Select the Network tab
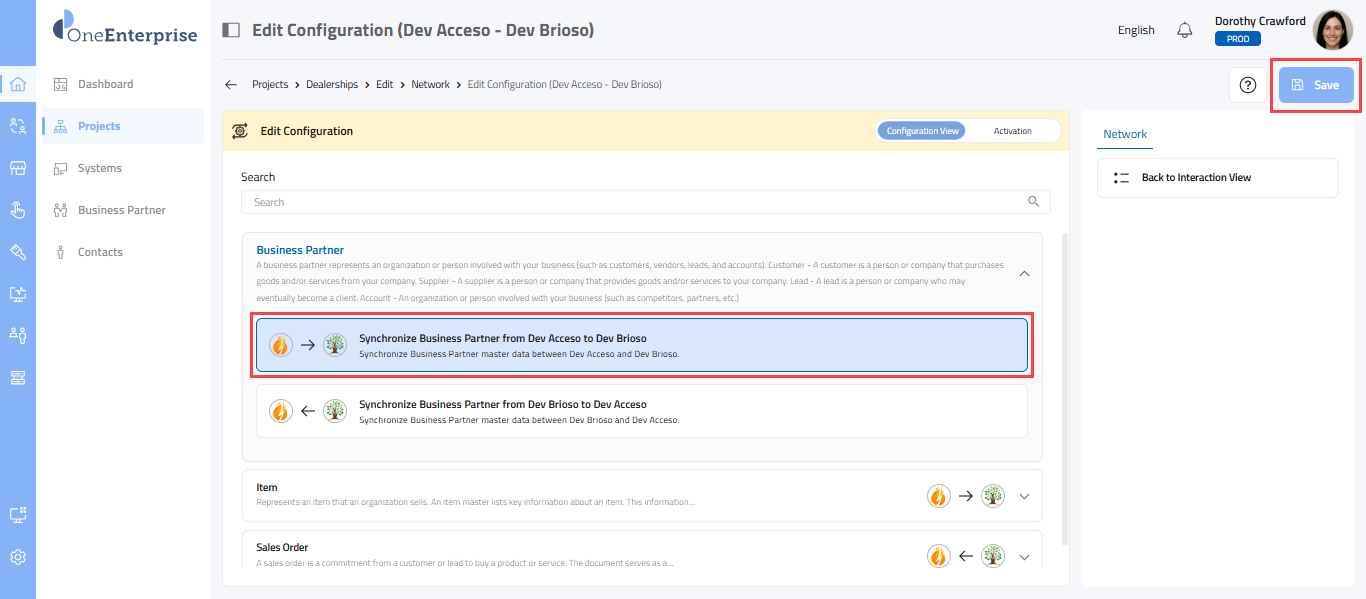 [x=1125, y=134]
